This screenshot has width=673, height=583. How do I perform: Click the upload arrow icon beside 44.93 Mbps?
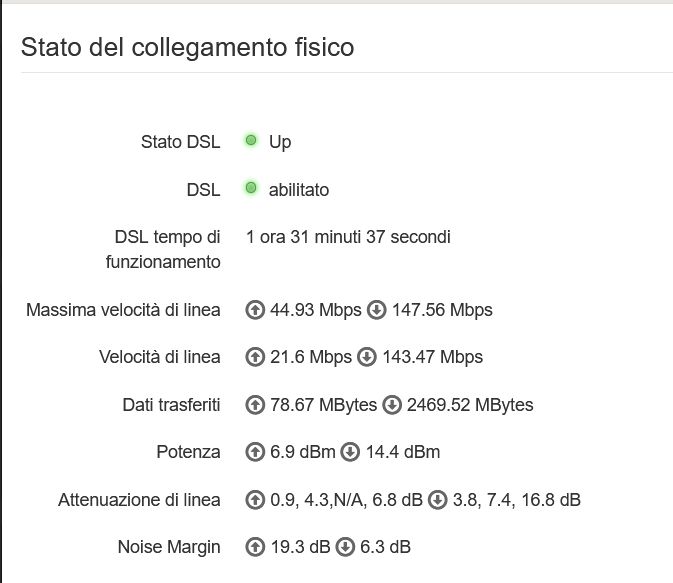pos(255,310)
